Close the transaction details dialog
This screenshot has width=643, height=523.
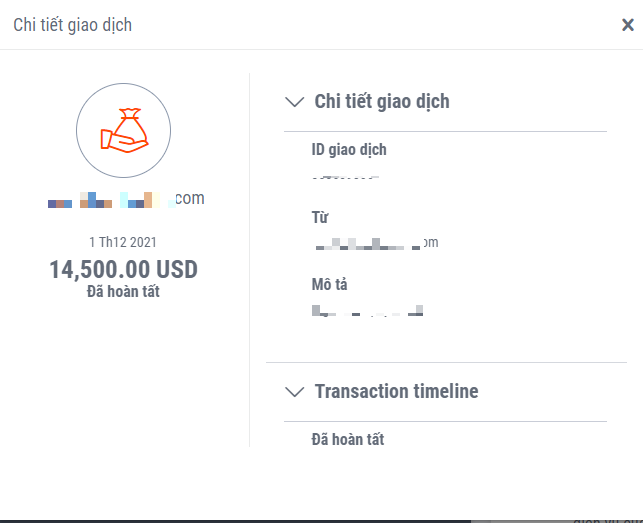point(627,25)
